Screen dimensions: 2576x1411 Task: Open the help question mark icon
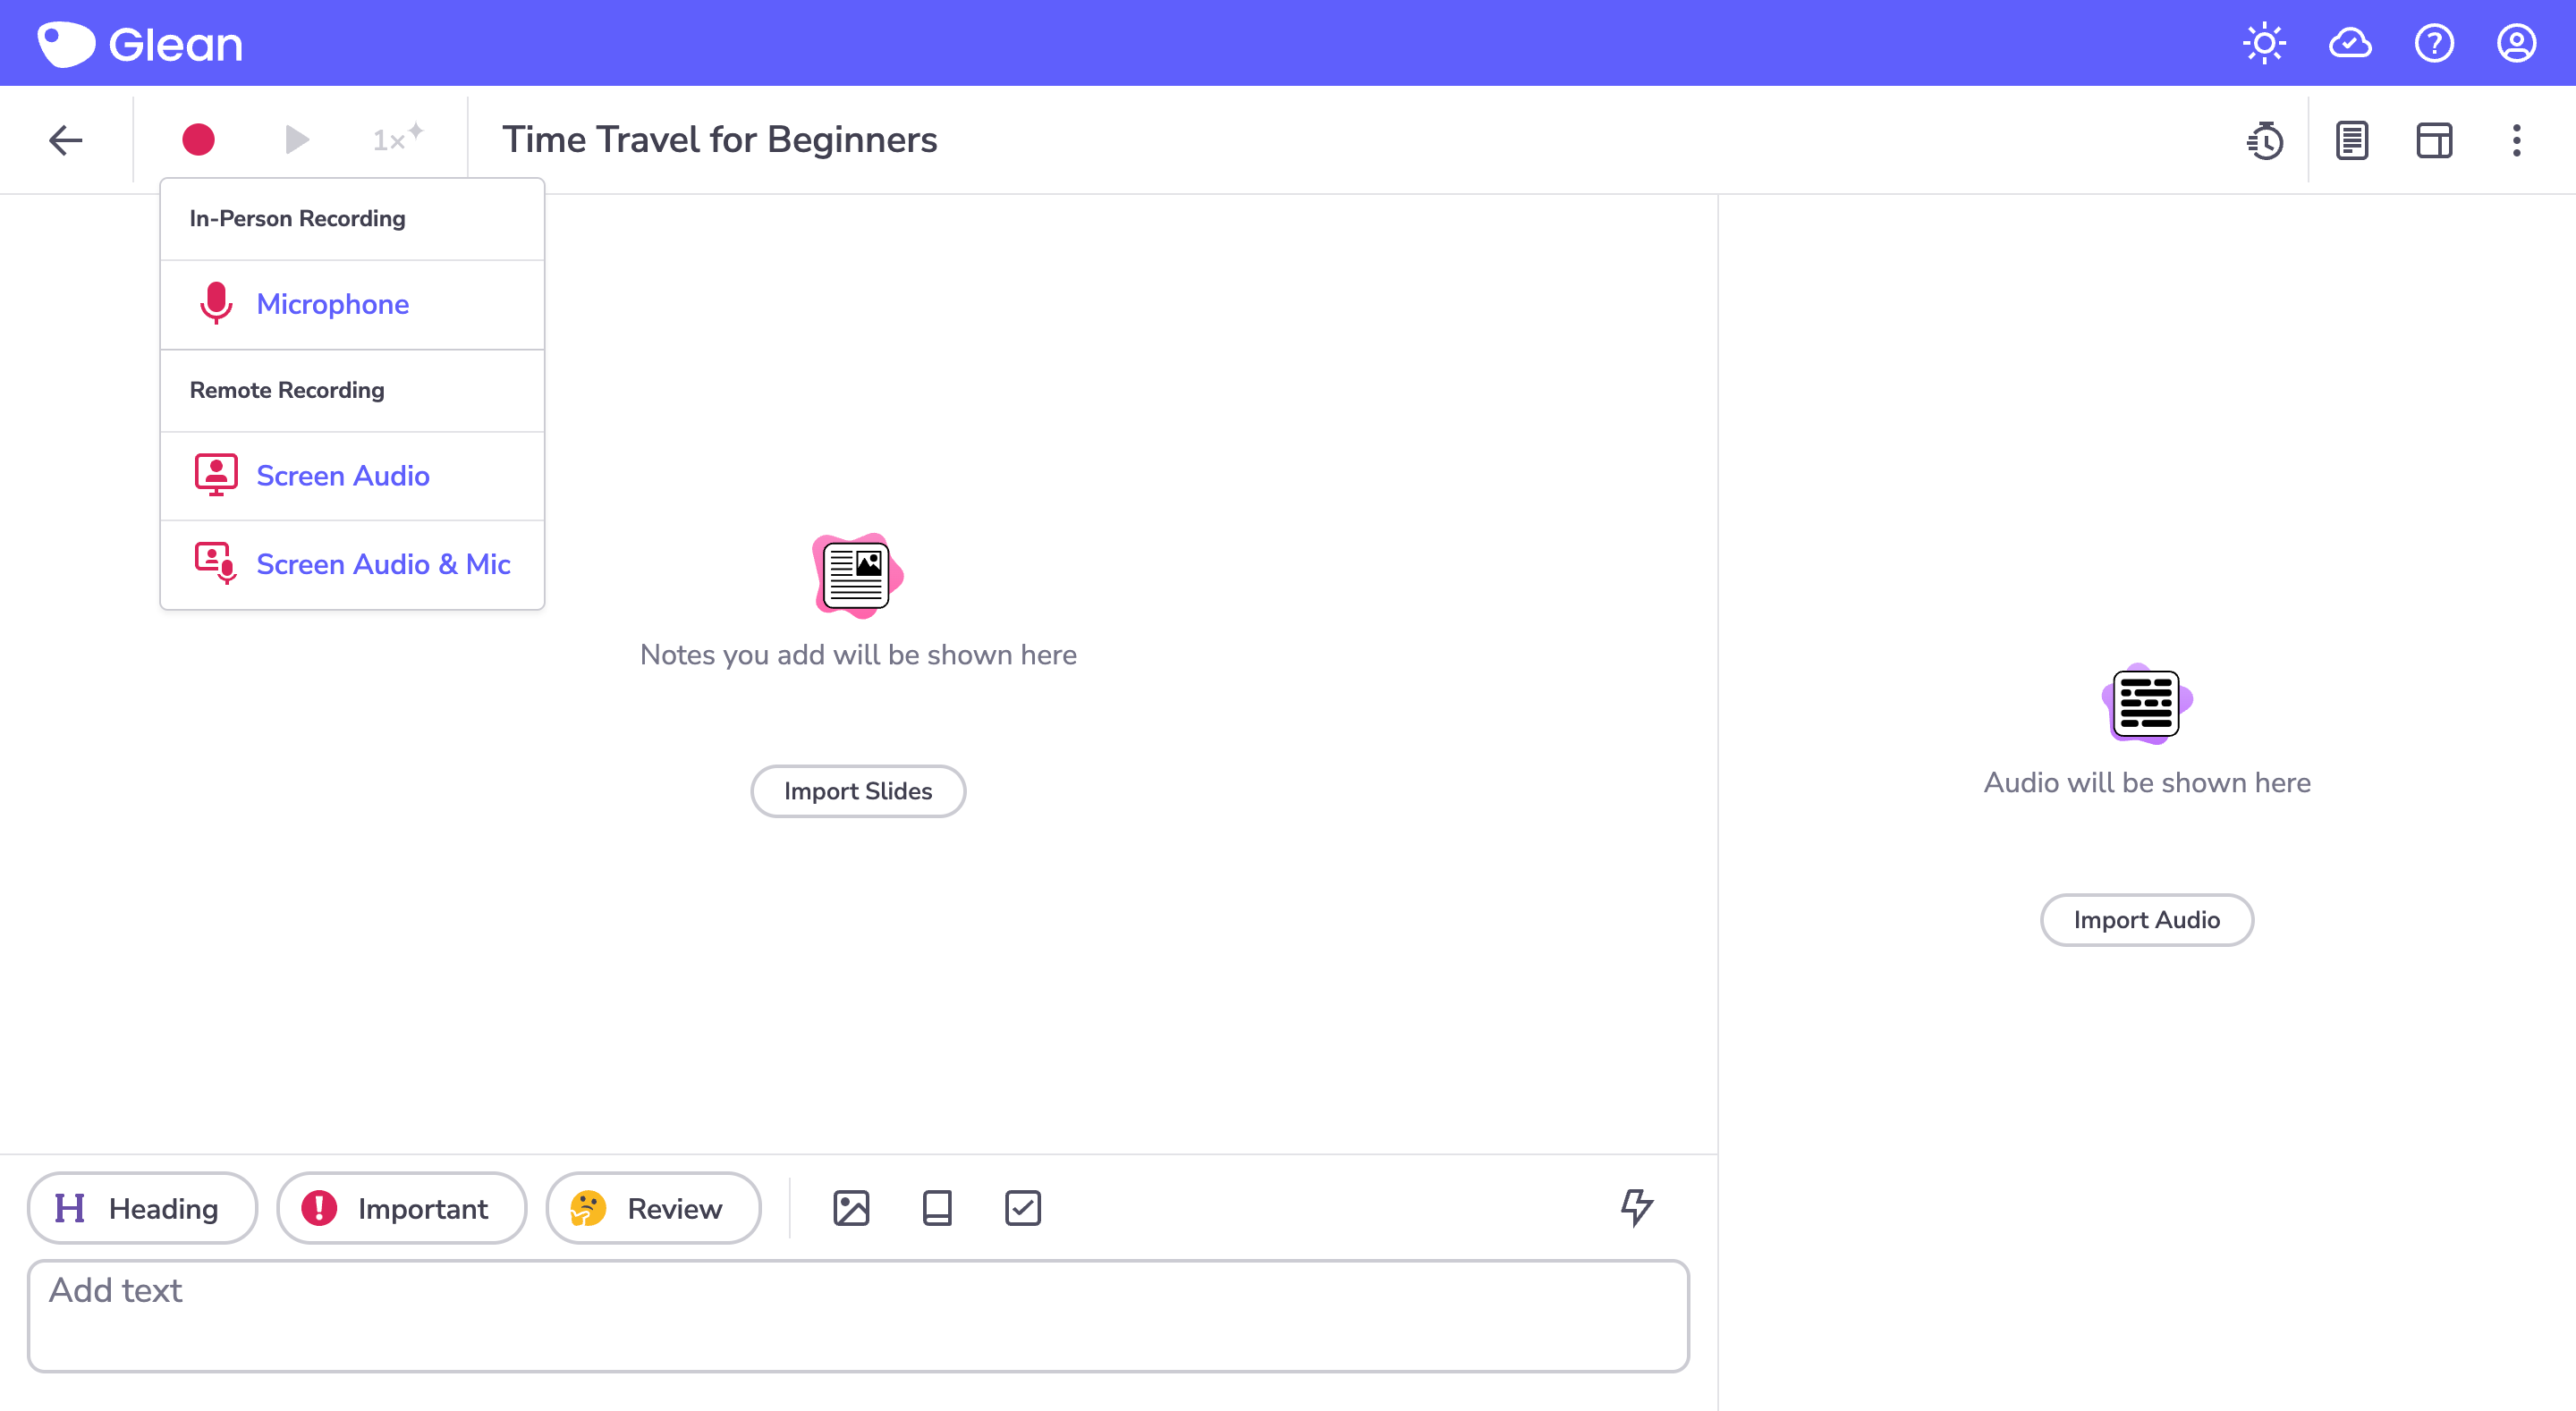(2434, 43)
